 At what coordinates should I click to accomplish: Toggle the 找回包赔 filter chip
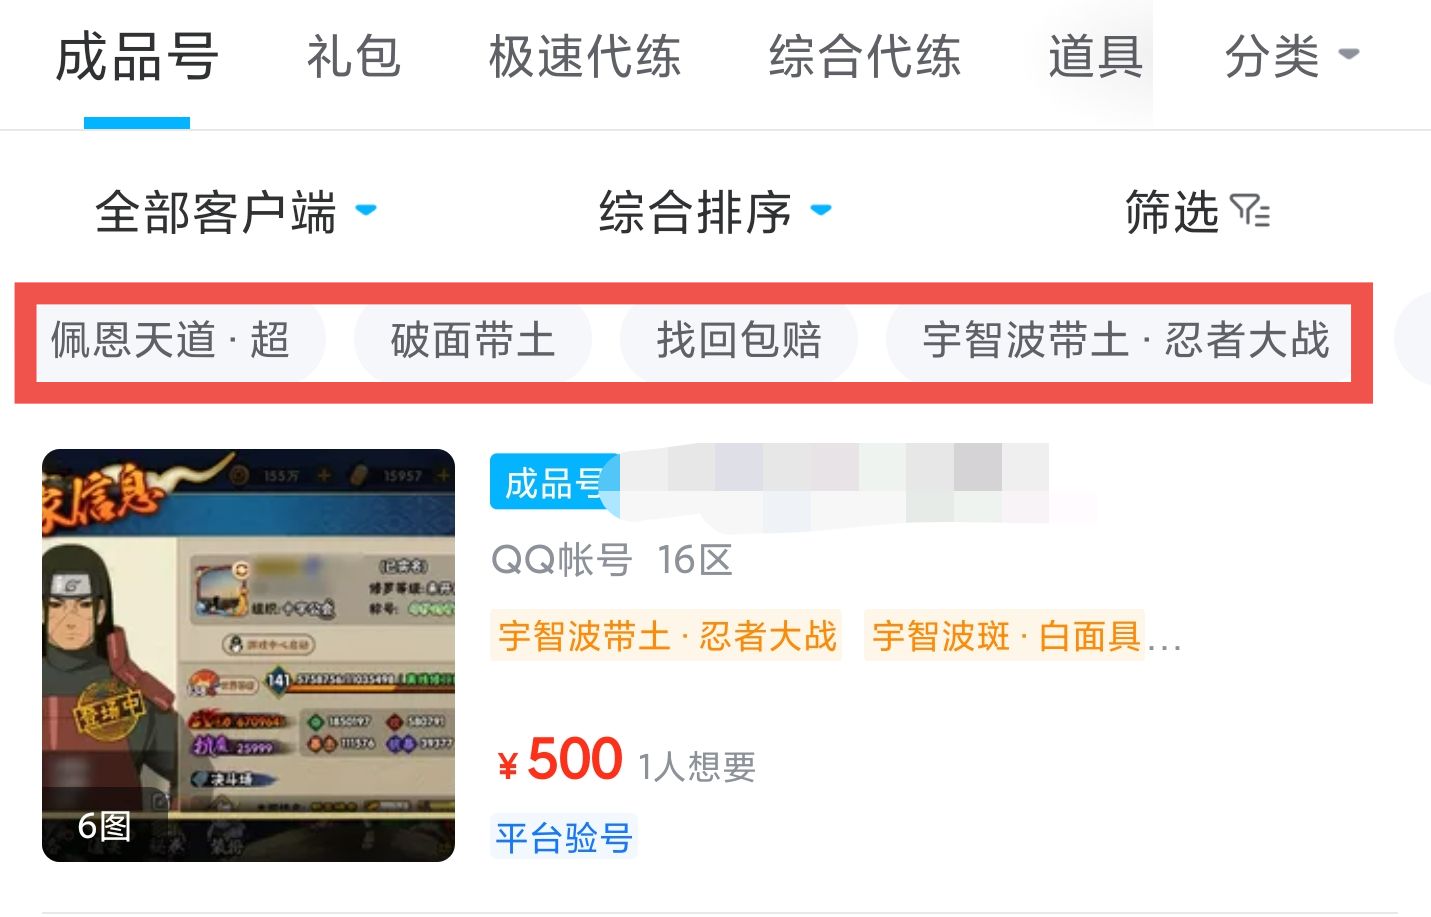739,340
